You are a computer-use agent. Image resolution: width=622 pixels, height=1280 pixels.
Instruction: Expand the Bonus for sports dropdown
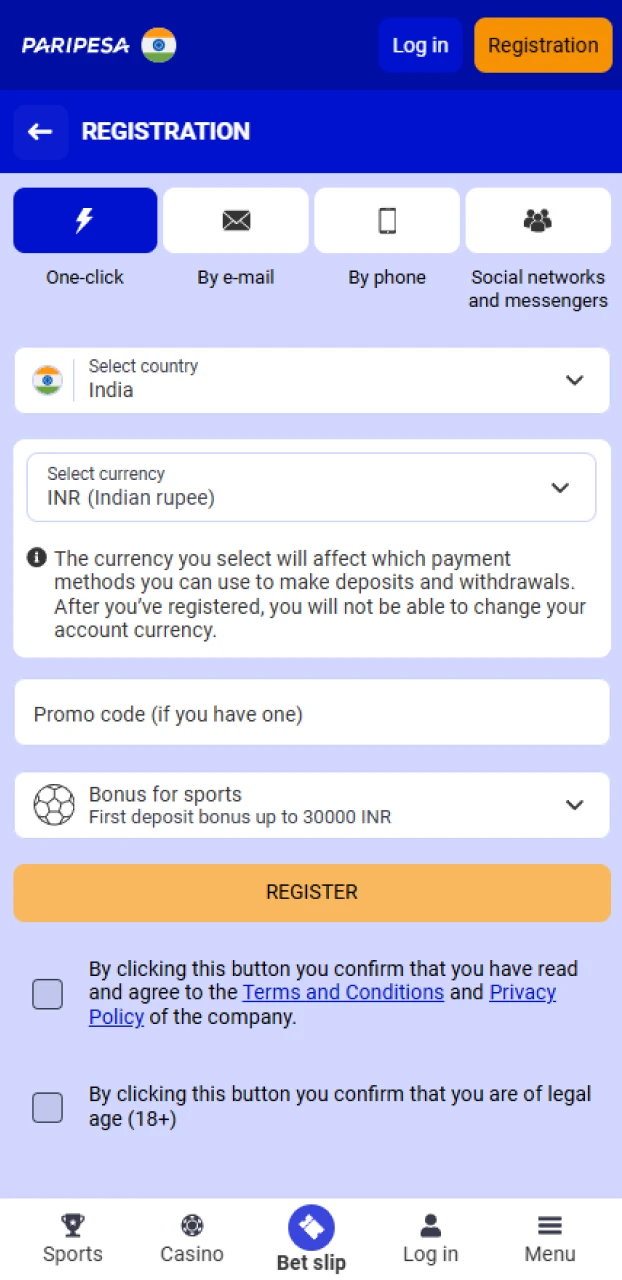click(575, 804)
